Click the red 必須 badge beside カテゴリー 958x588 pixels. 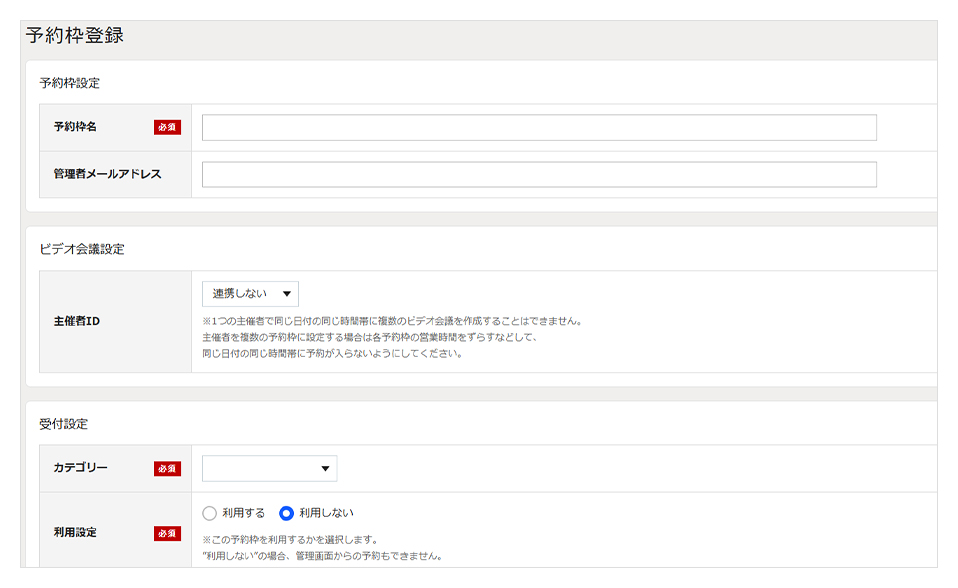[167, 468]
